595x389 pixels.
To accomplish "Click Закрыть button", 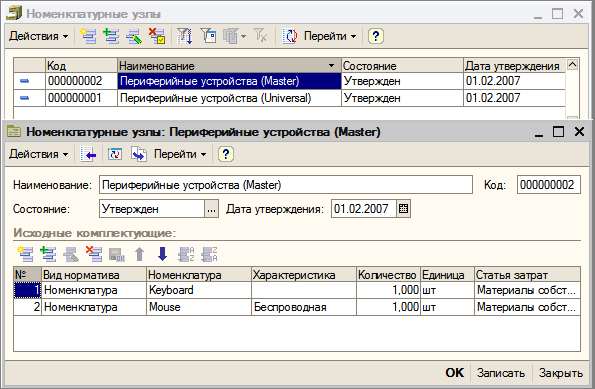I will pos(561,373).
